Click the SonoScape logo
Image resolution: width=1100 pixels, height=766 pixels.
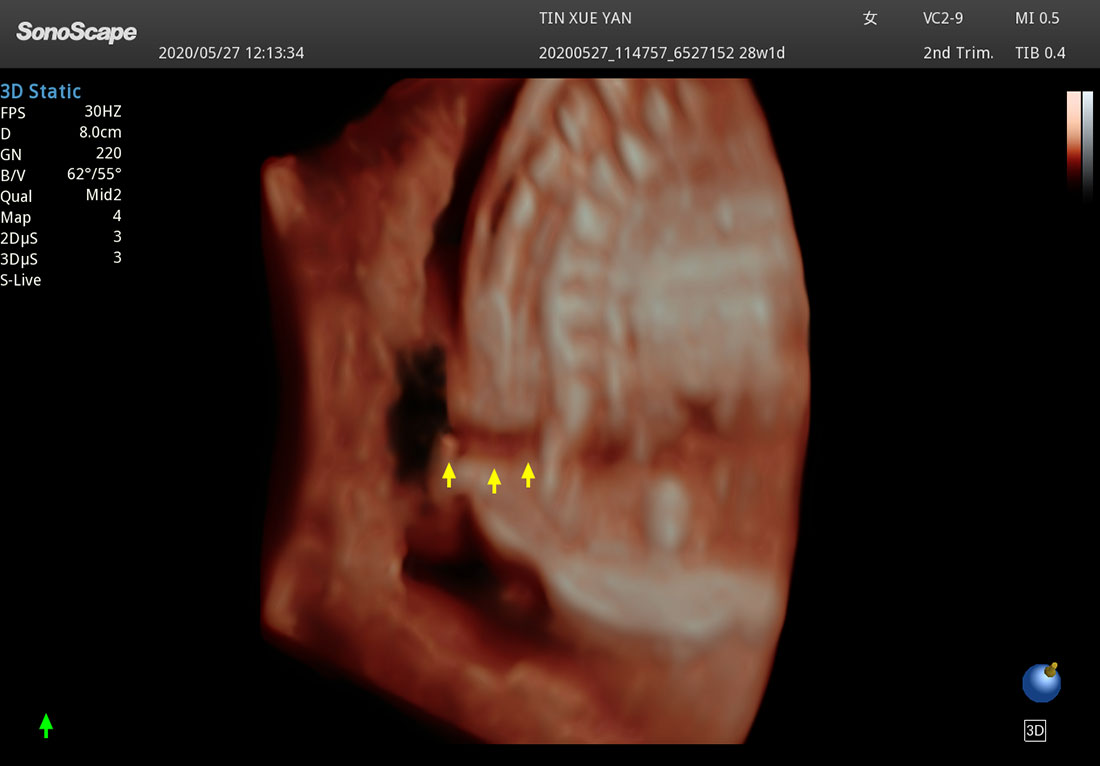coord(76,32)
